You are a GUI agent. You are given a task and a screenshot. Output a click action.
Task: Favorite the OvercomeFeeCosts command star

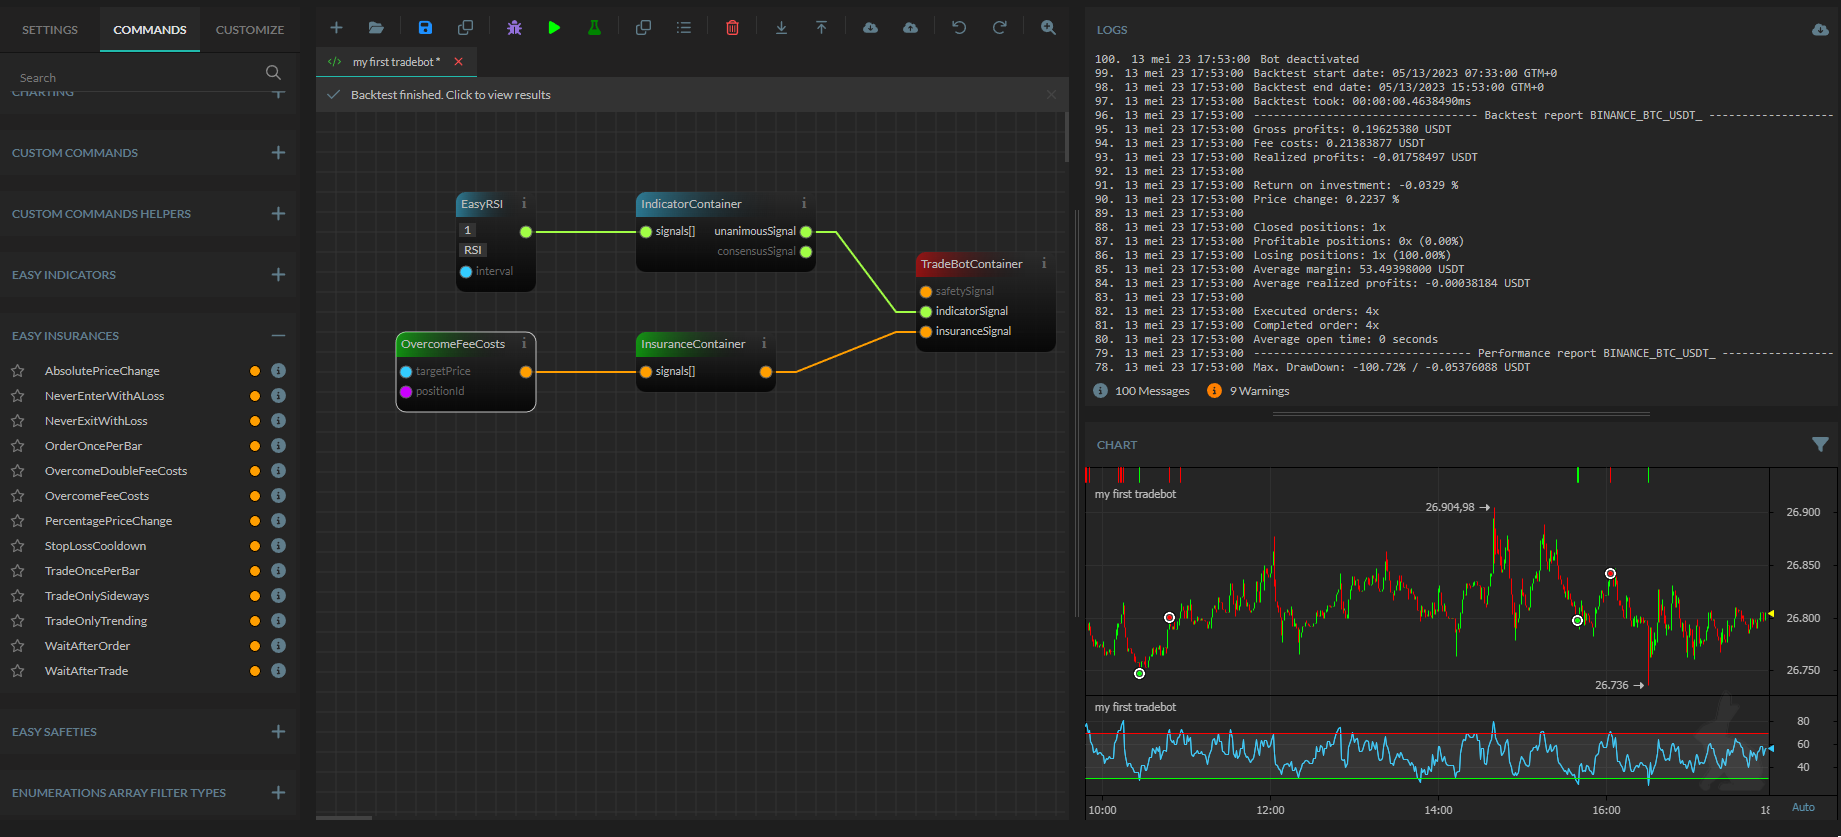click(18, 496)
